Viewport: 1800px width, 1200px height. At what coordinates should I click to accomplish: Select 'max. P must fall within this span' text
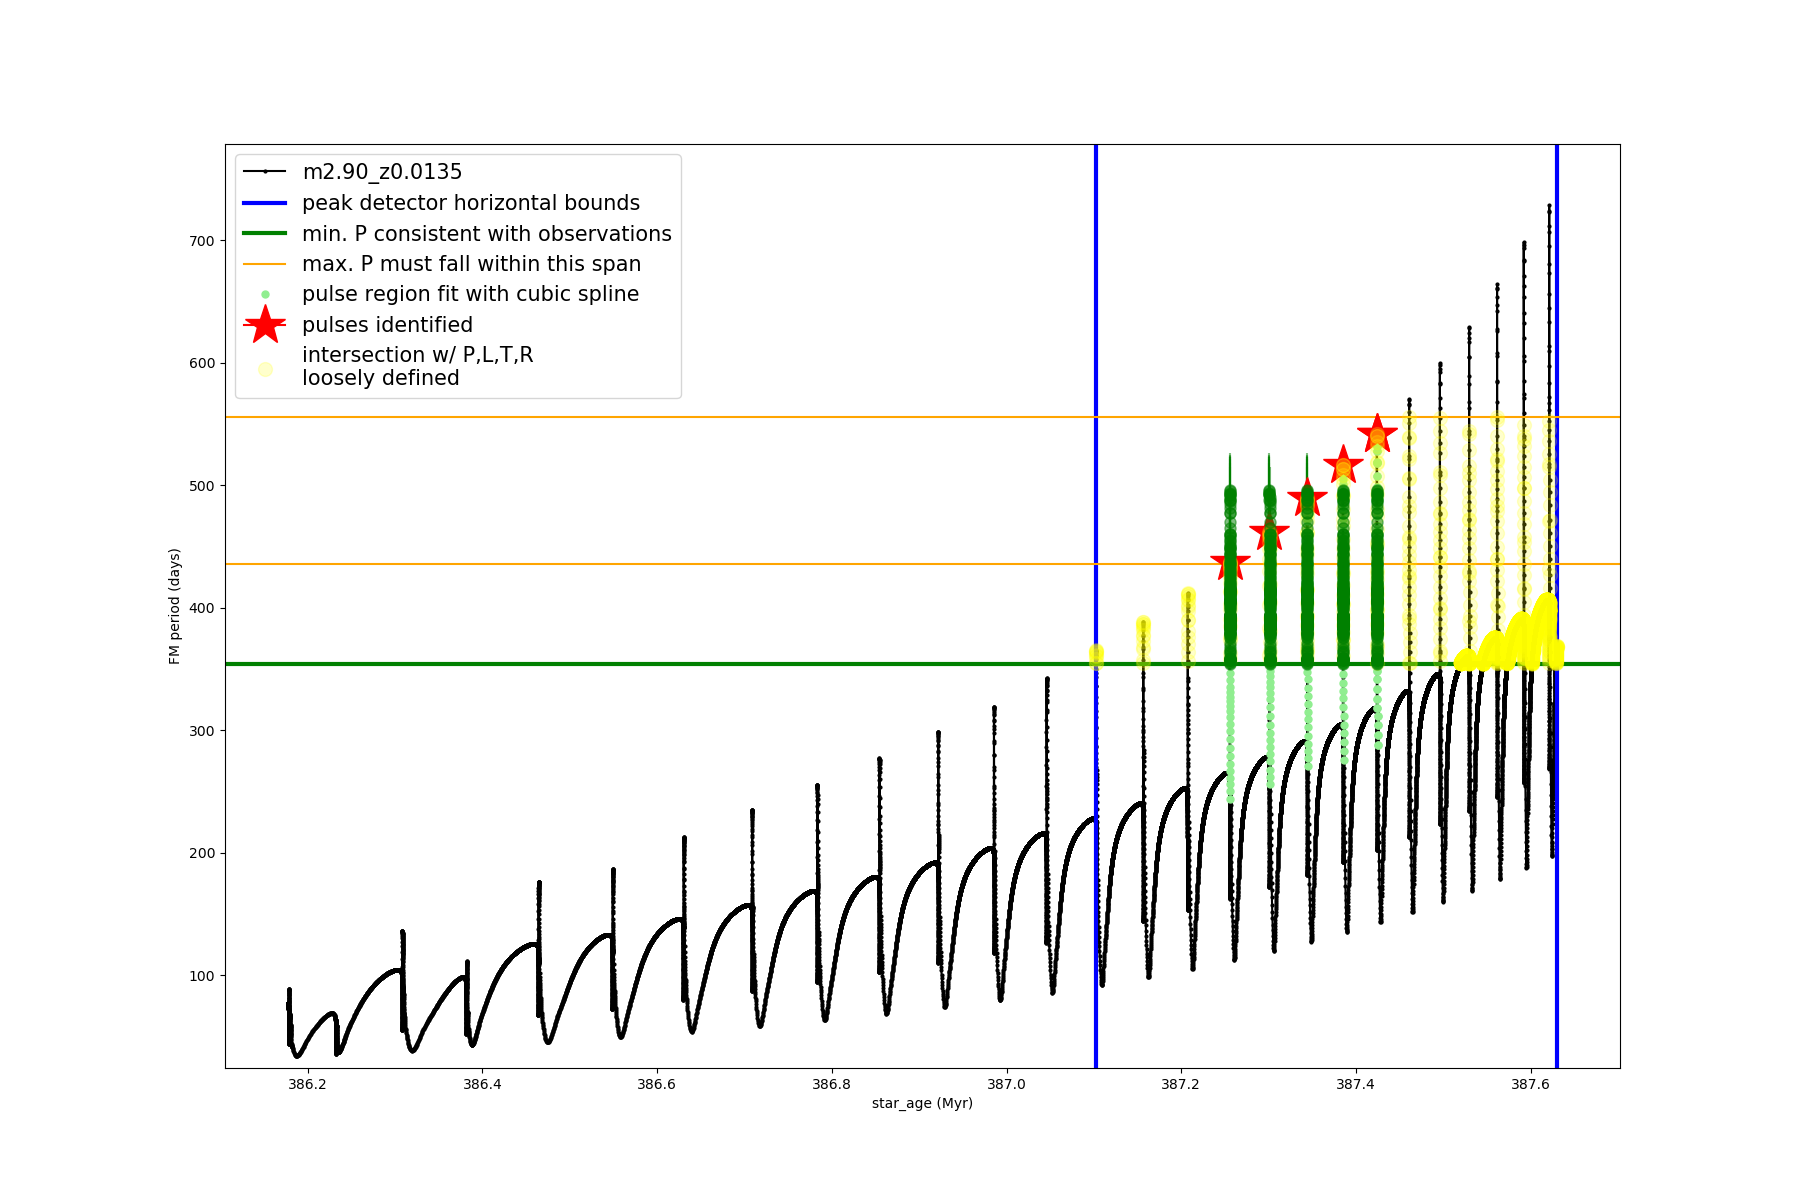tap(471, 264)
